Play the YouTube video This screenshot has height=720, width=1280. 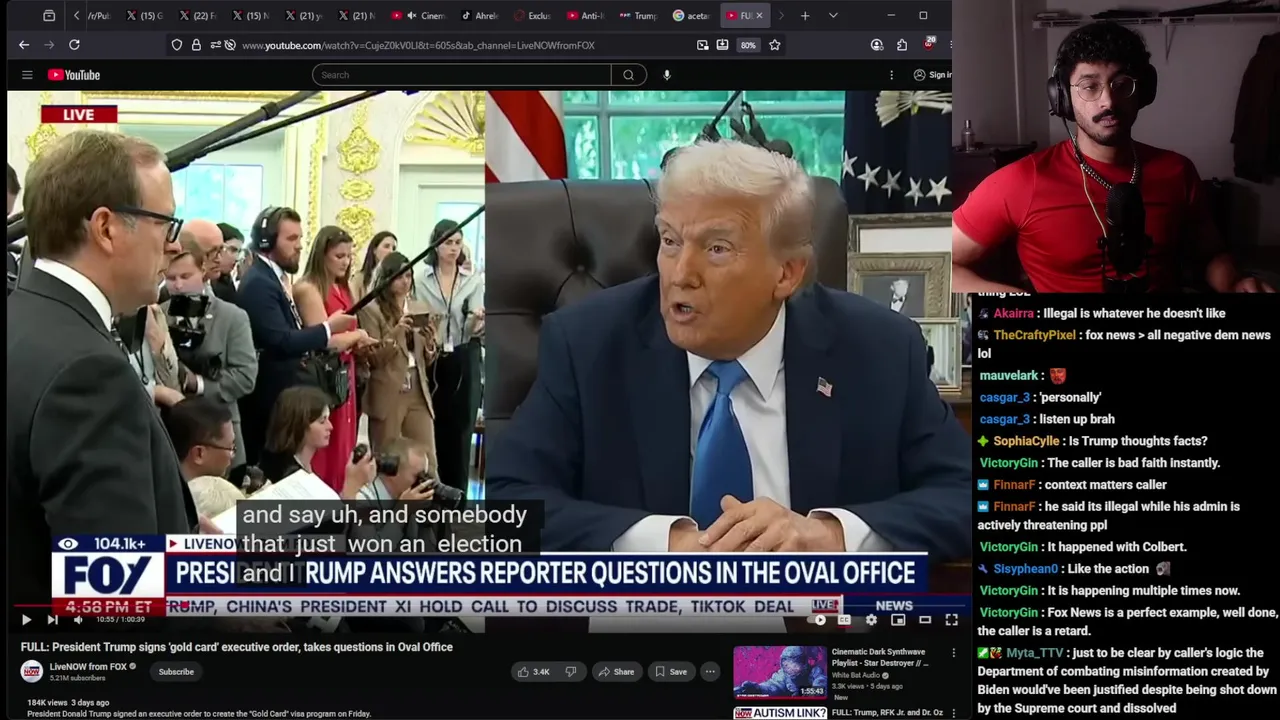pos(26,620)
